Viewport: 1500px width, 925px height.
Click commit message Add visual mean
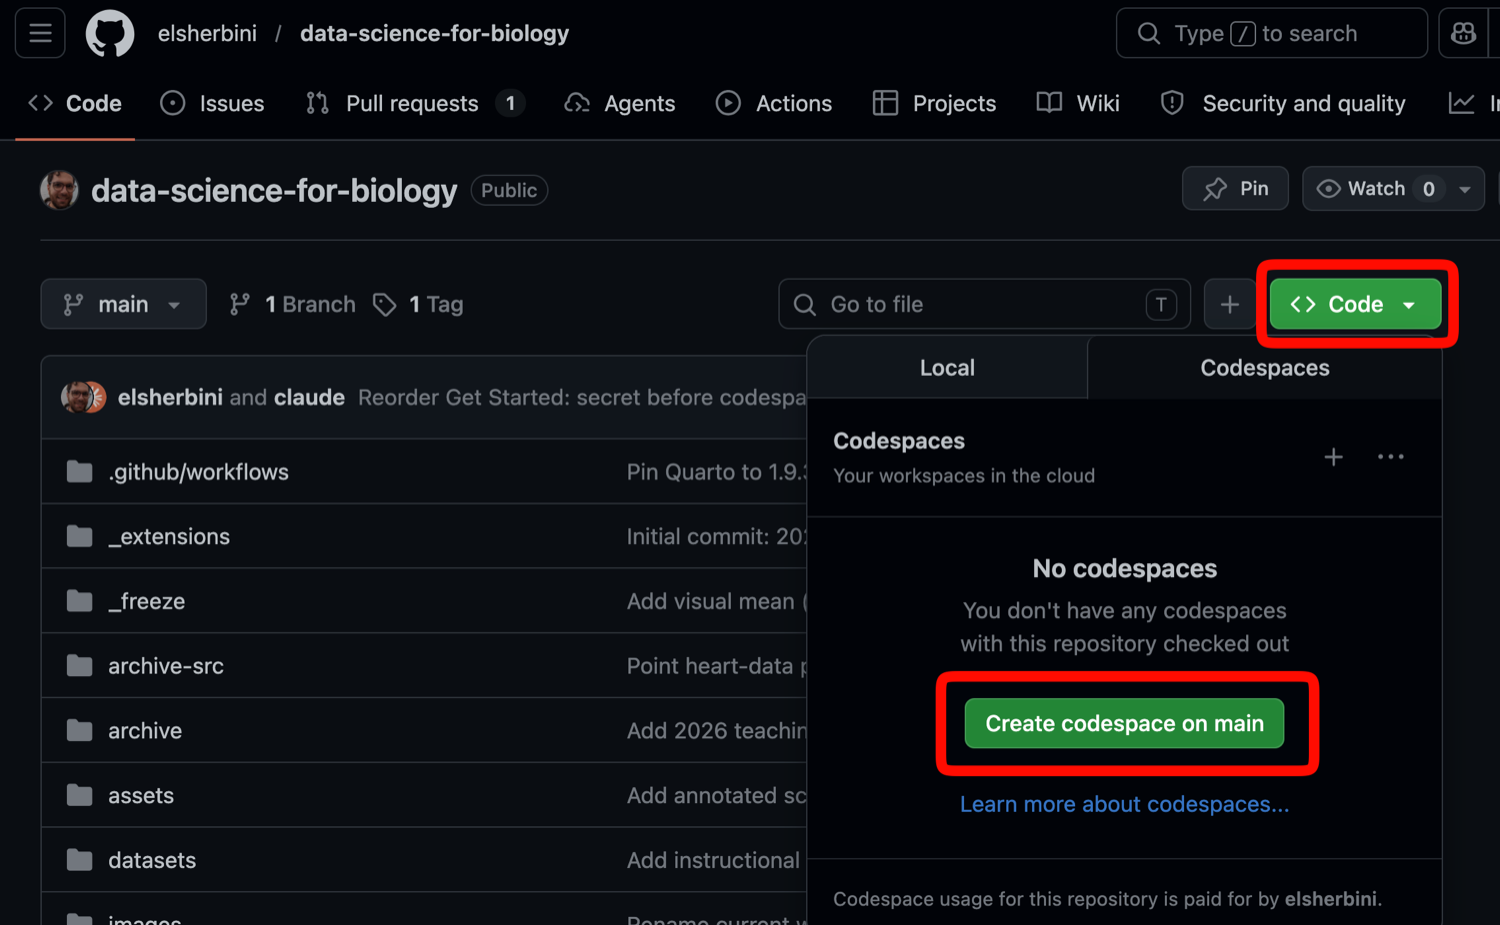click(716, 601)
